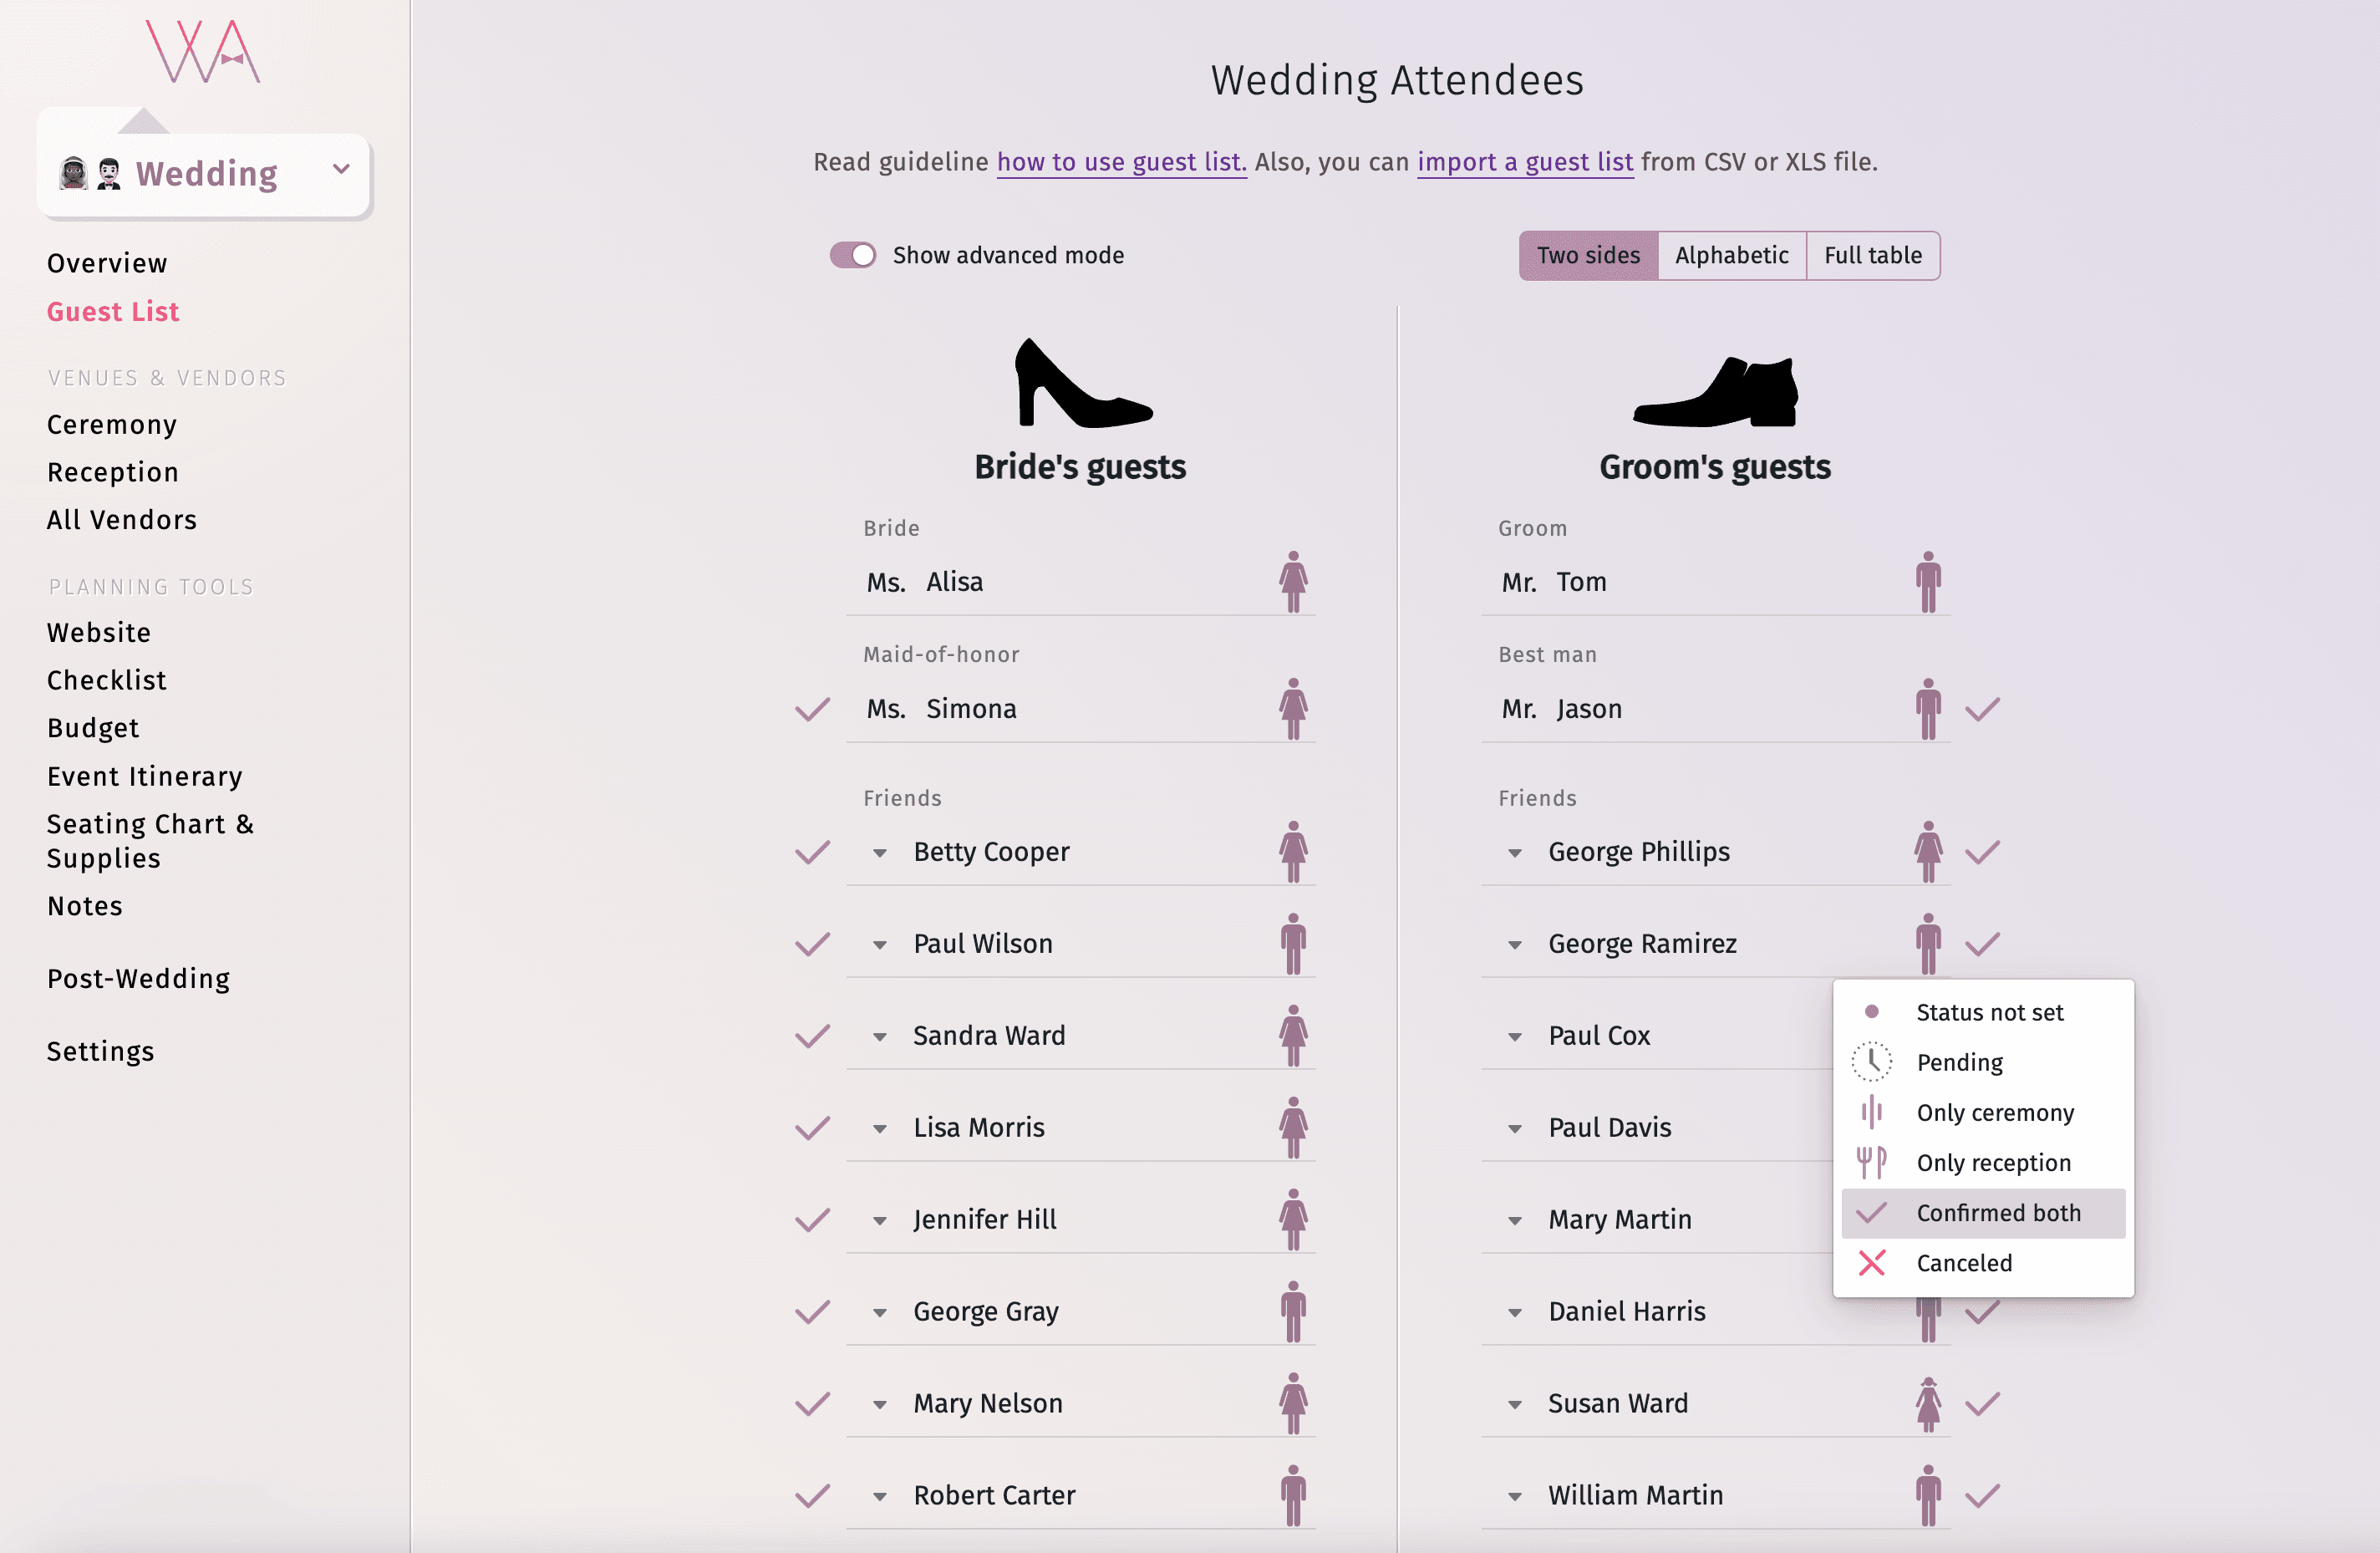The height and width of the screenshot is (1553, 2380).
Task: Switch to the Full table view
Action: 1872,255
